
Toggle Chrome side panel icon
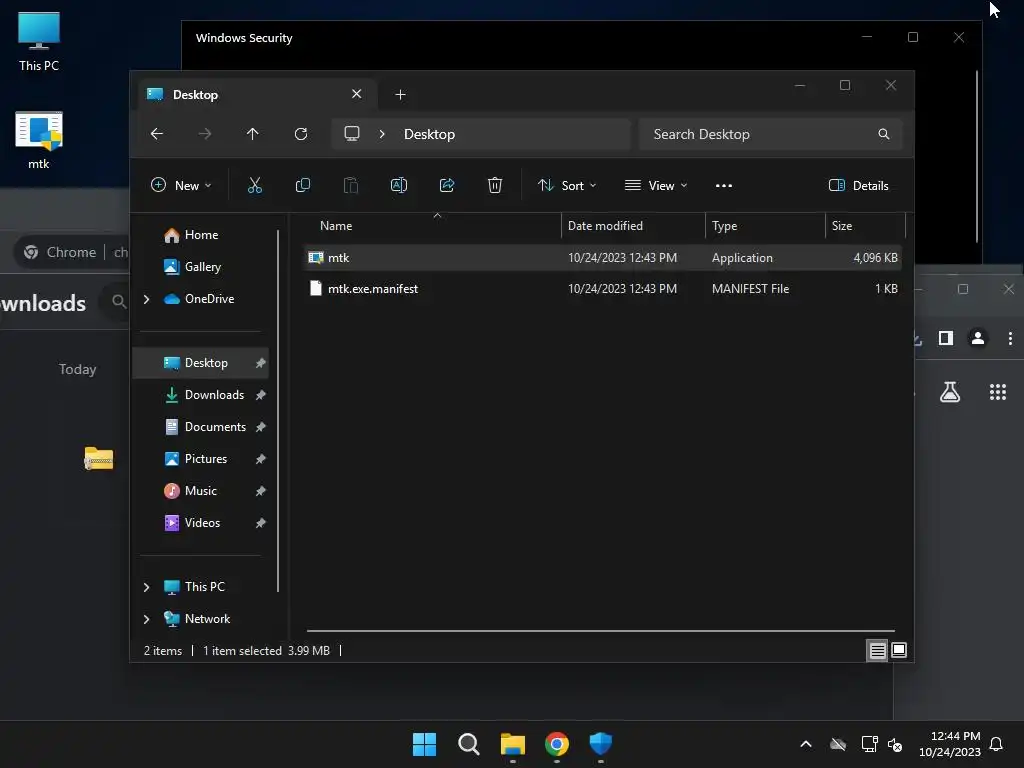click(x=946, y=338)
